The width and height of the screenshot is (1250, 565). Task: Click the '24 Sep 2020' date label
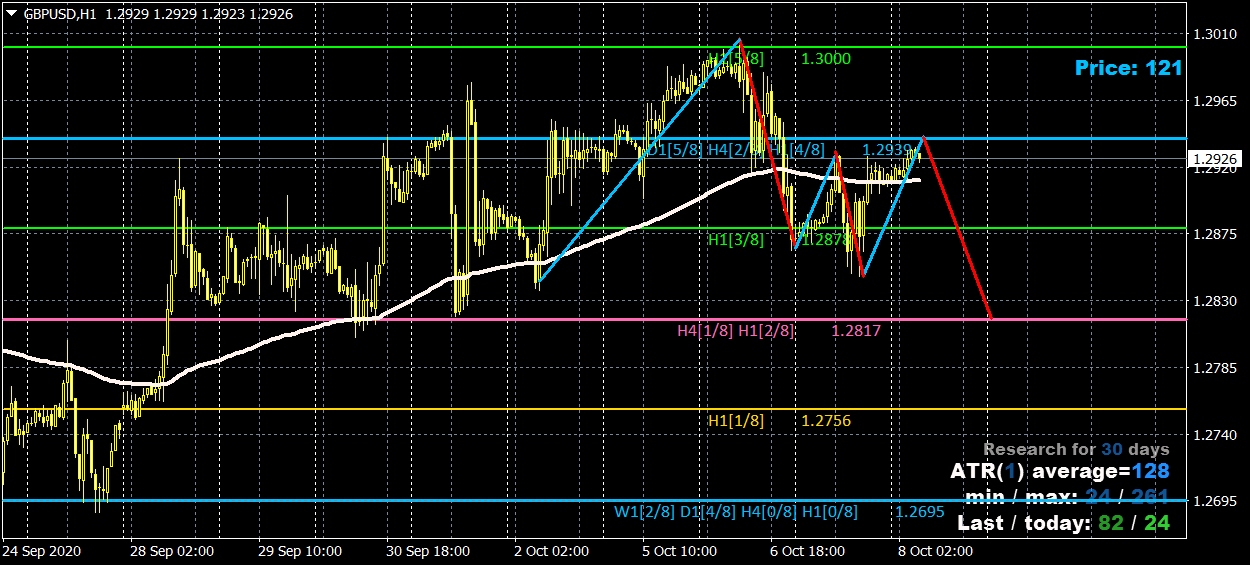pos(41,551)
